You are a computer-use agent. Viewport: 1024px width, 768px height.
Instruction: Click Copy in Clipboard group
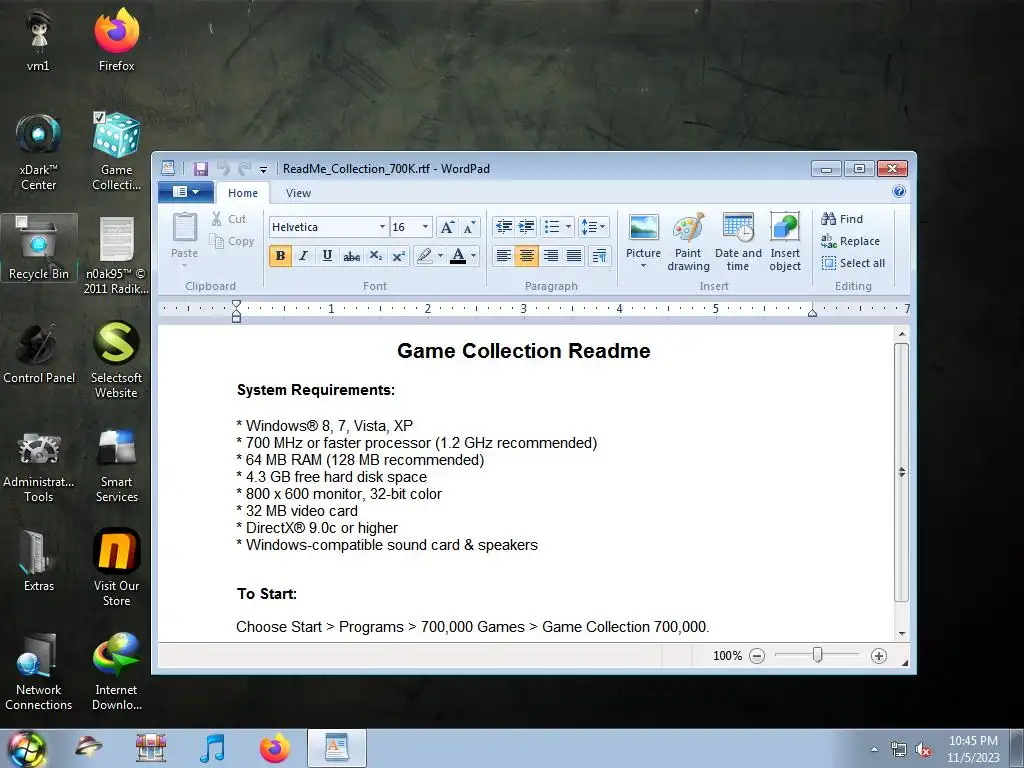click(231, 241)
